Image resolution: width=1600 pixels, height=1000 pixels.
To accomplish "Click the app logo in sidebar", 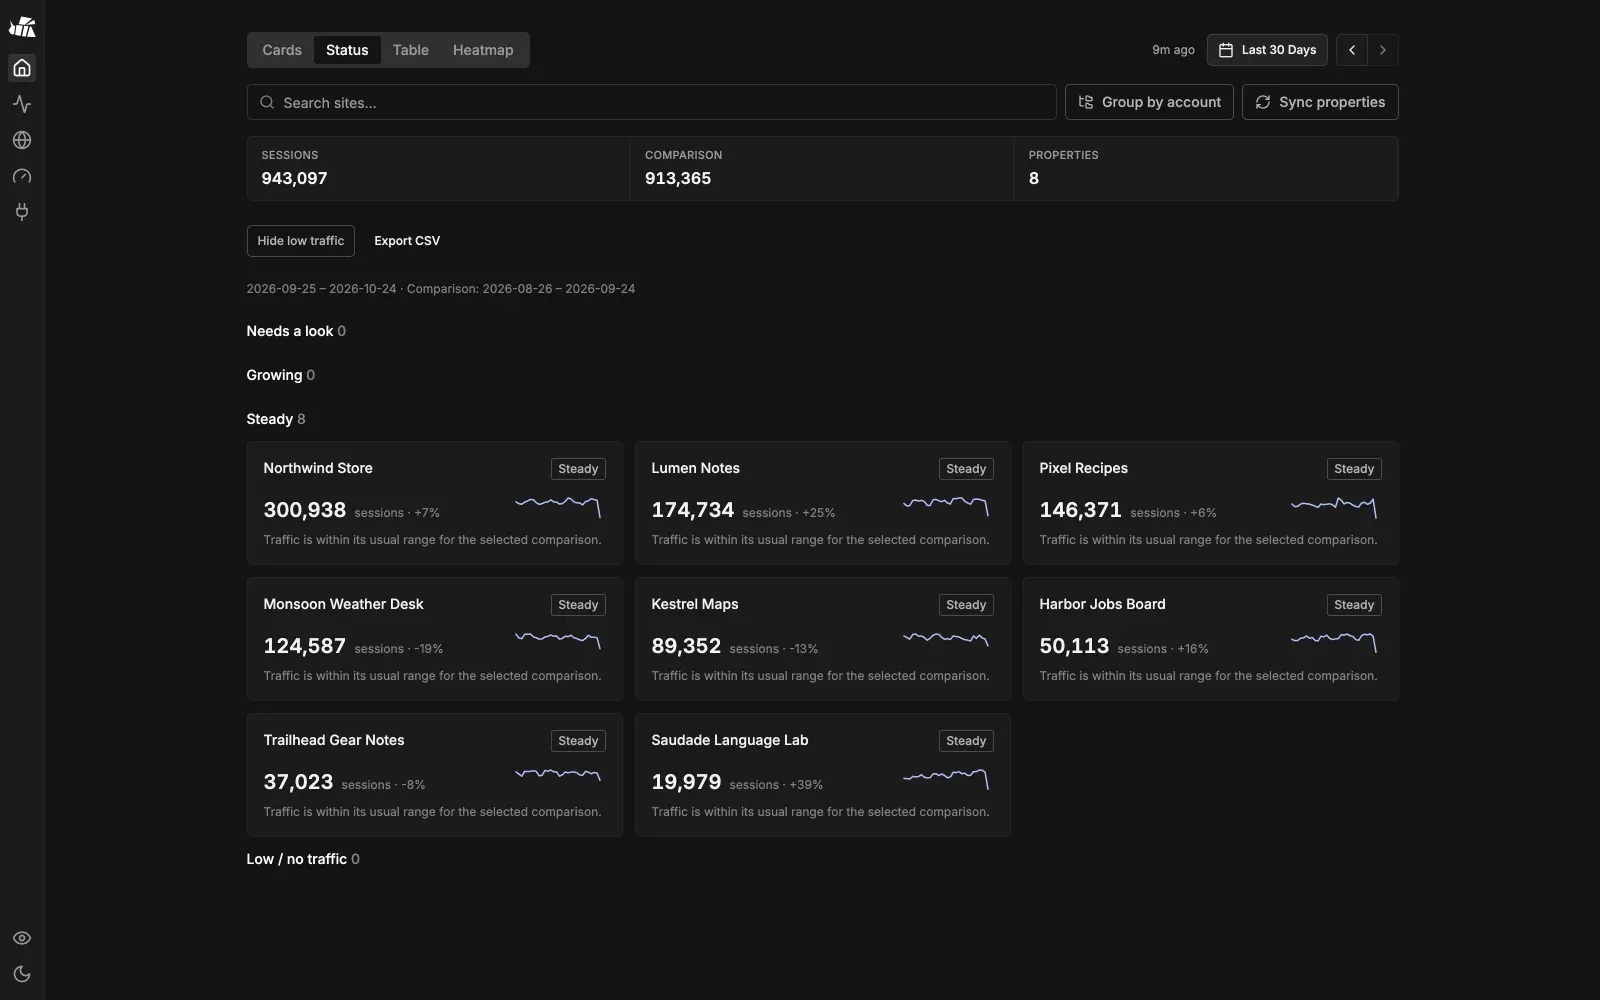I will 22,27.
